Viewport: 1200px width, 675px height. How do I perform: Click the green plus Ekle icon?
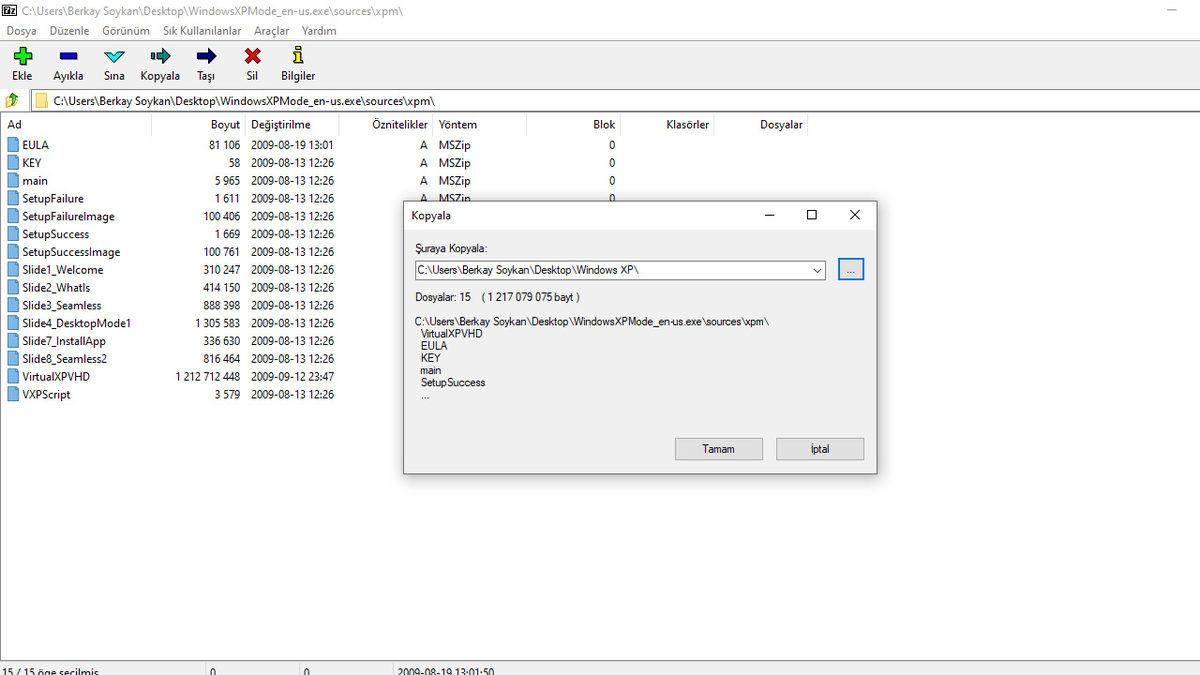(x=22, y=57)
